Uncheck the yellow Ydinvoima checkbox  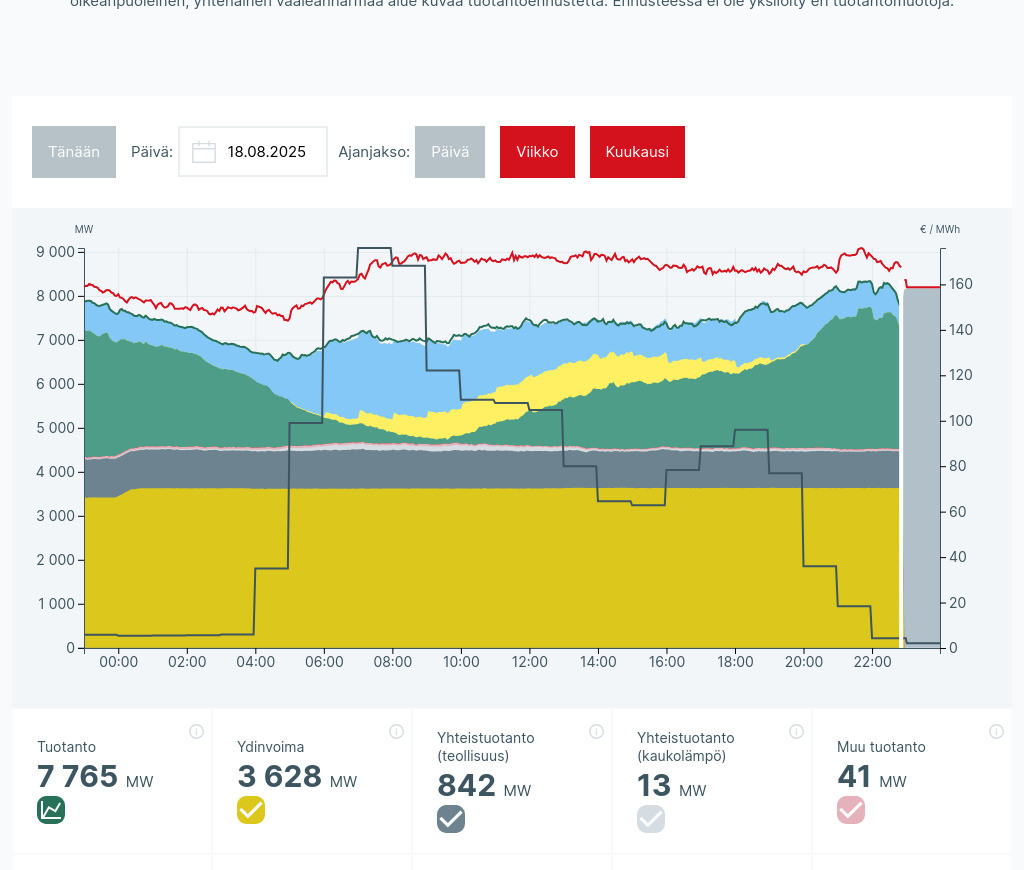coord(251,810)
